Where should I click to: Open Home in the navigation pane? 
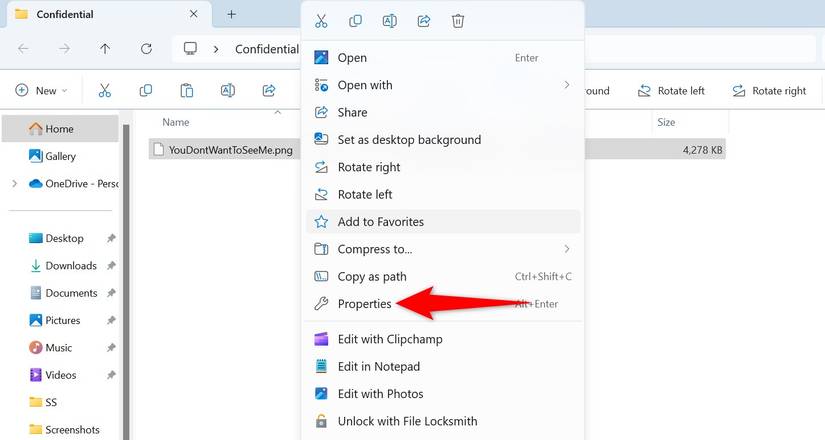point(60,129)
